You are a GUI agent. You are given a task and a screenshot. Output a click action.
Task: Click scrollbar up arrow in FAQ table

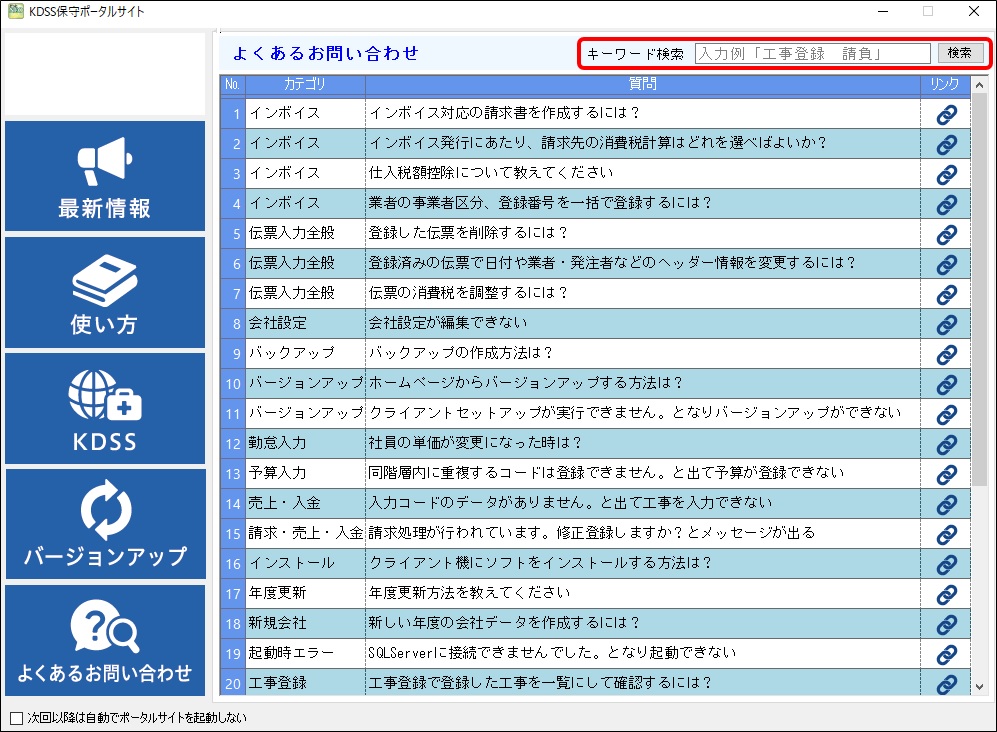[979, 85]
